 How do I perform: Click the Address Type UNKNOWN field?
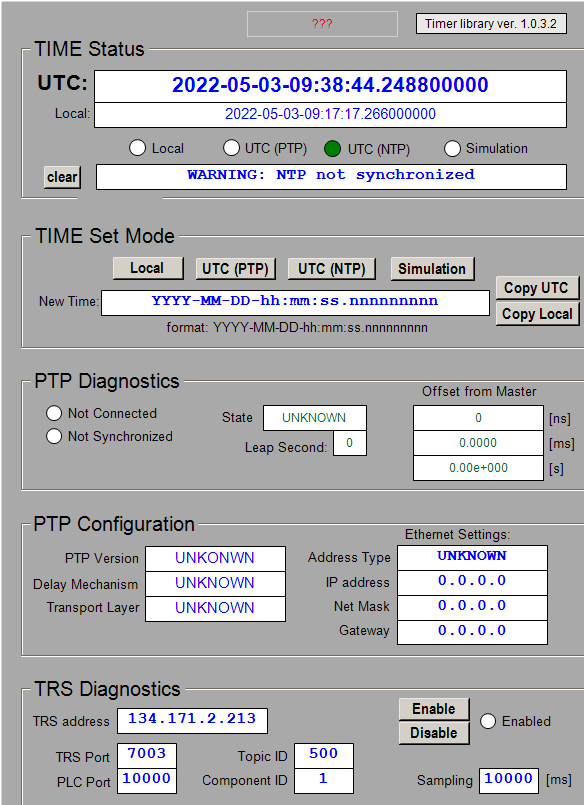pos(472,558)
